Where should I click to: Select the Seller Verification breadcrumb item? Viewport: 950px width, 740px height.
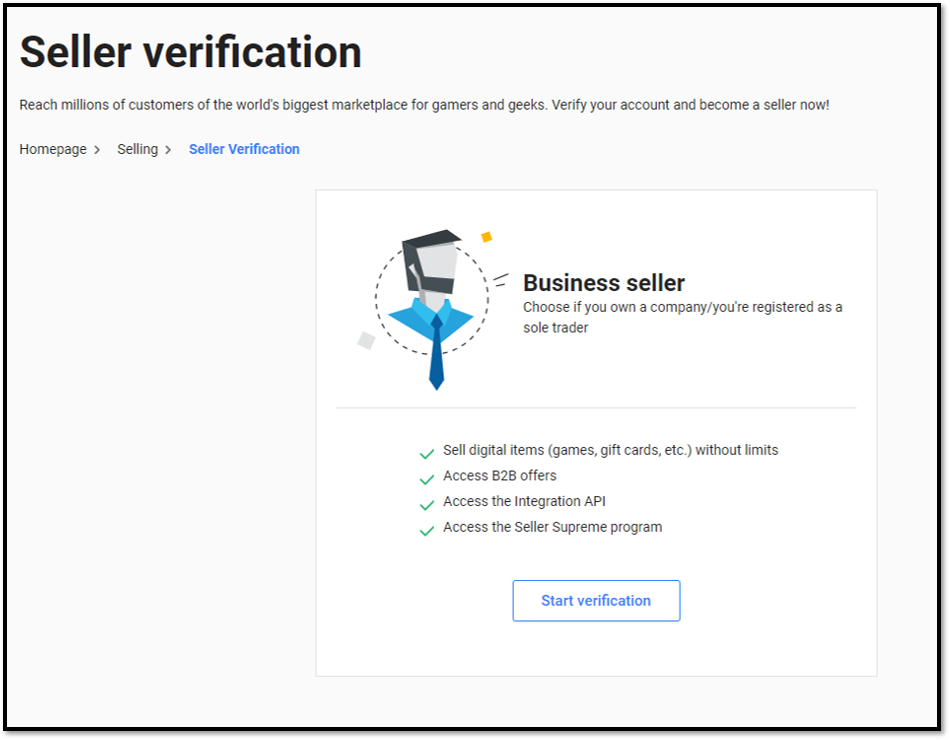(244, 149)
